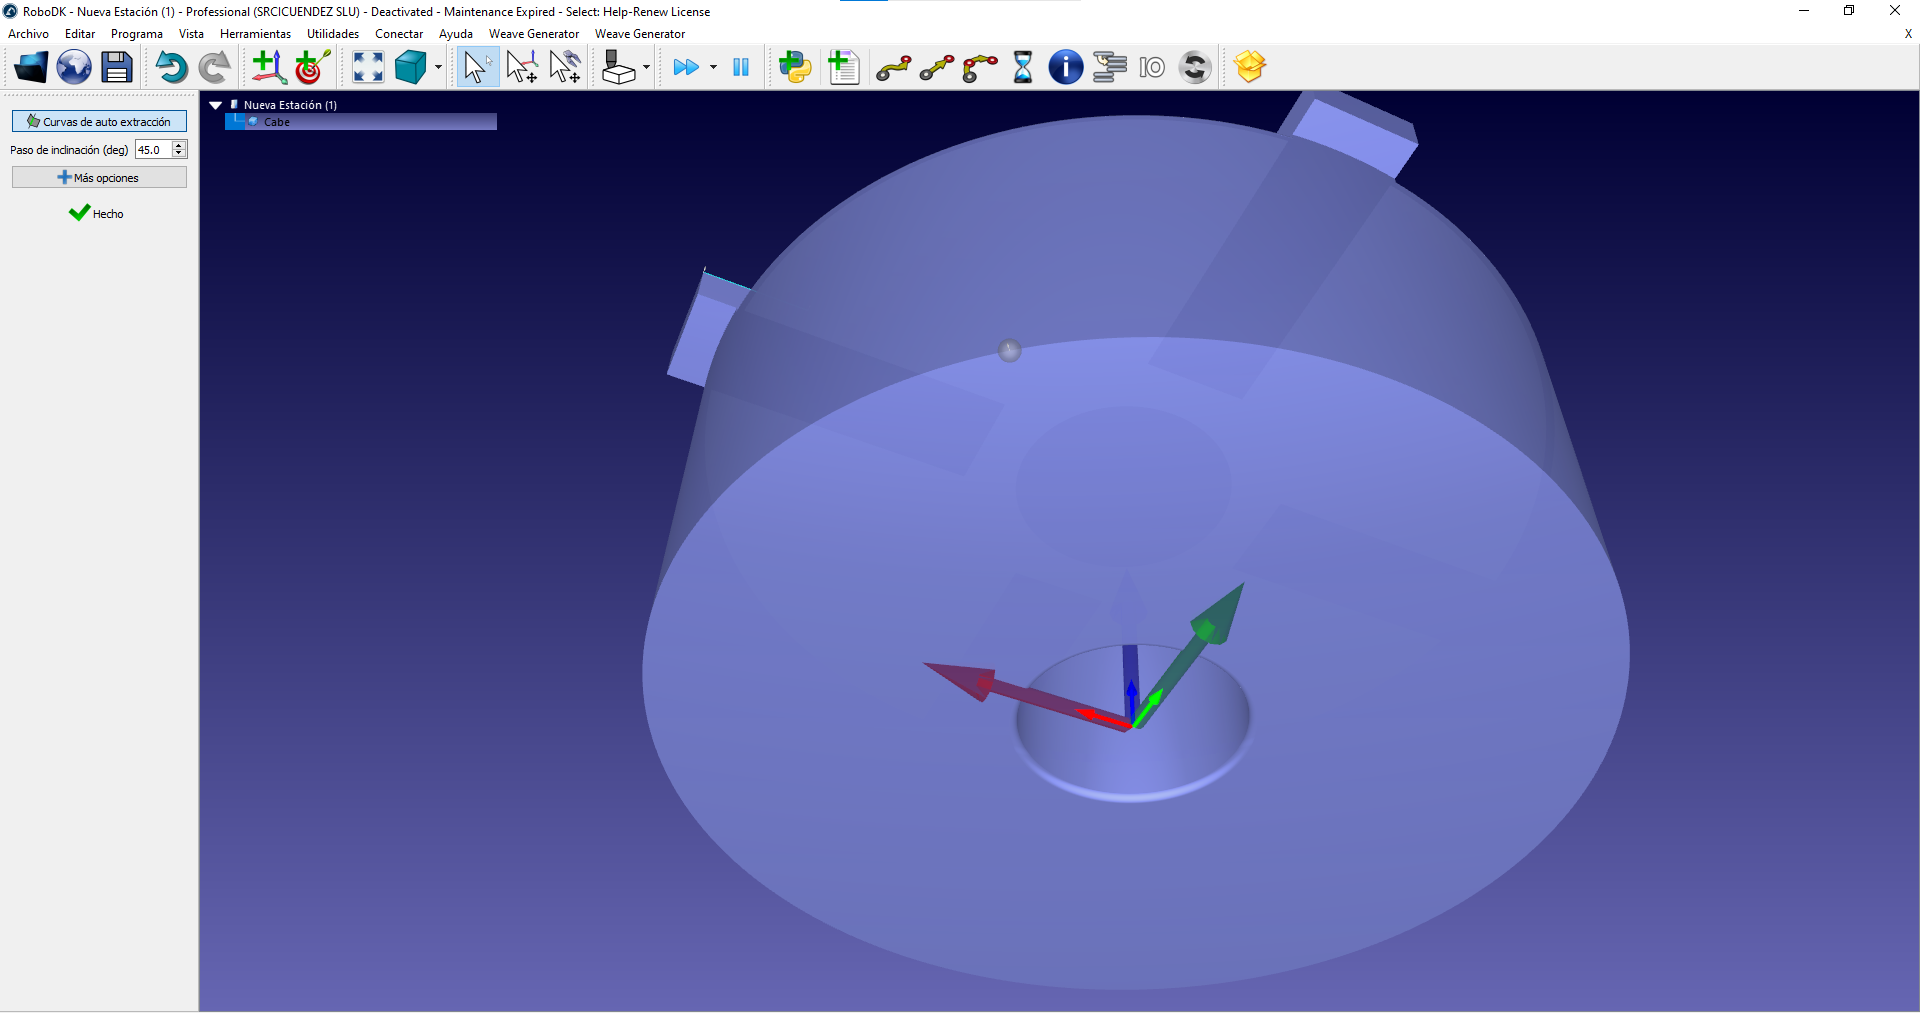Activate the move reference frame tool
Screen dimensions: 1920x1013
[x=521, y=68]
